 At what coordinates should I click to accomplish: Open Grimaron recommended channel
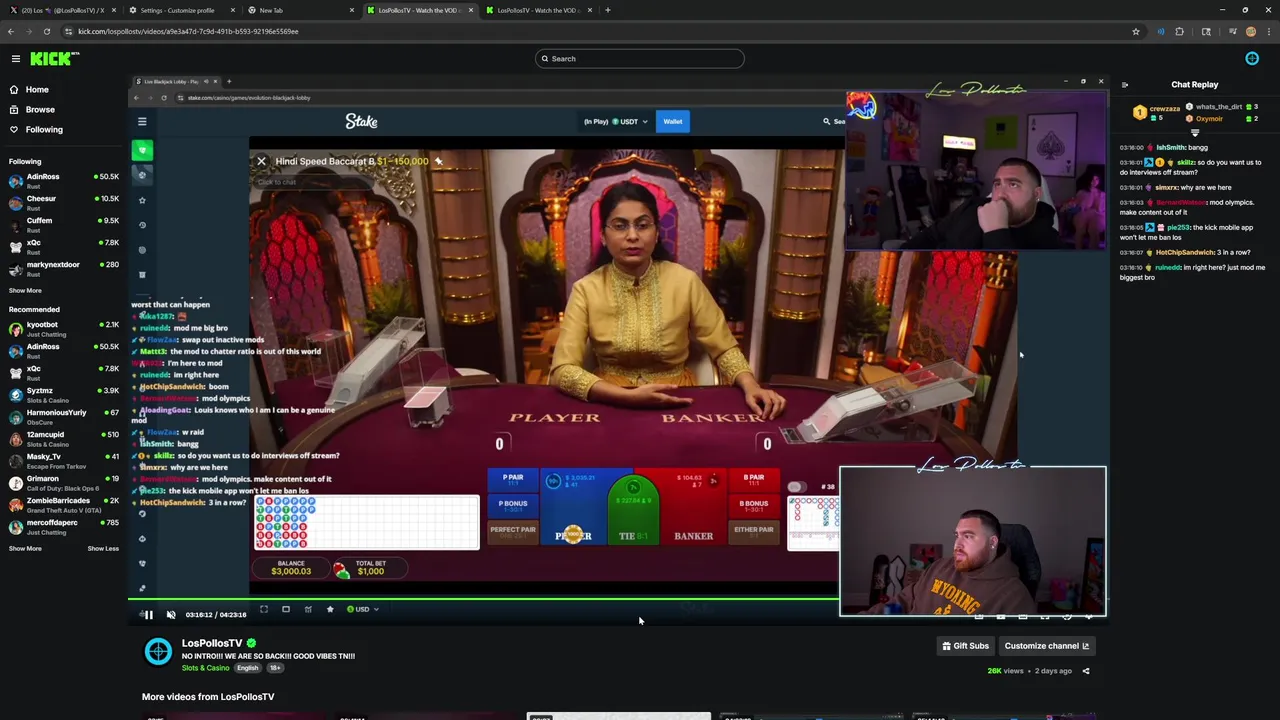[65, 482]
